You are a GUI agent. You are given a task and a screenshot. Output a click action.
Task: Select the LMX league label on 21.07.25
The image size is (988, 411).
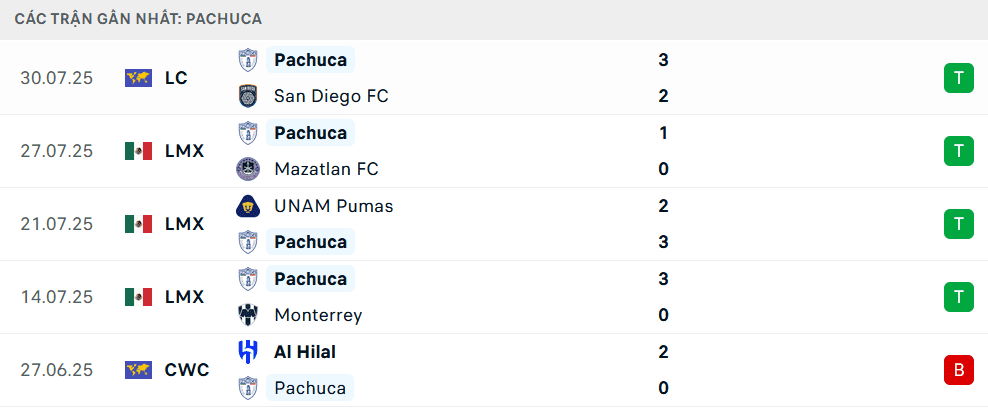[184, 224]
